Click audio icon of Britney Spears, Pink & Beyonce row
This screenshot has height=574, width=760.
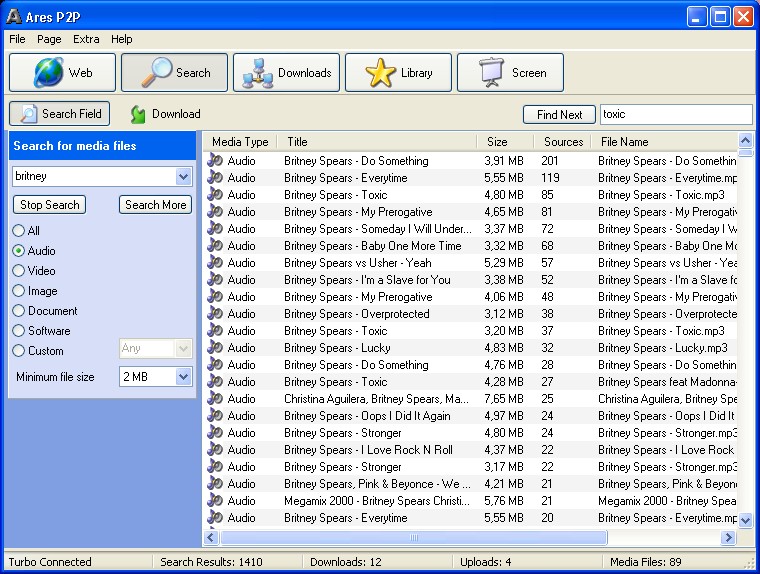(215, 483)
